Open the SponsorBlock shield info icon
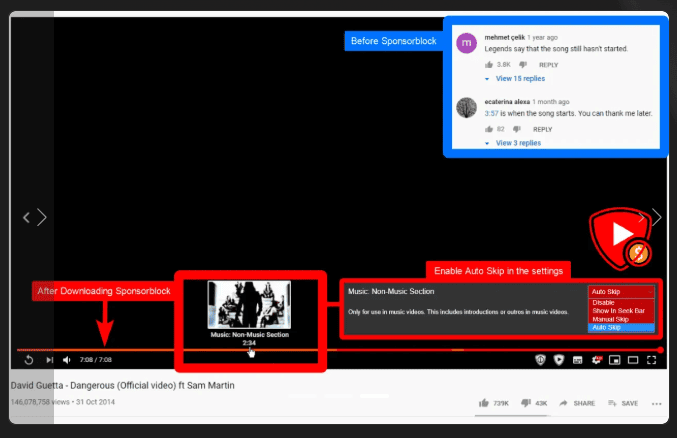Image resolution: width=677 pixels, height=438 pixels. (540, 360)
